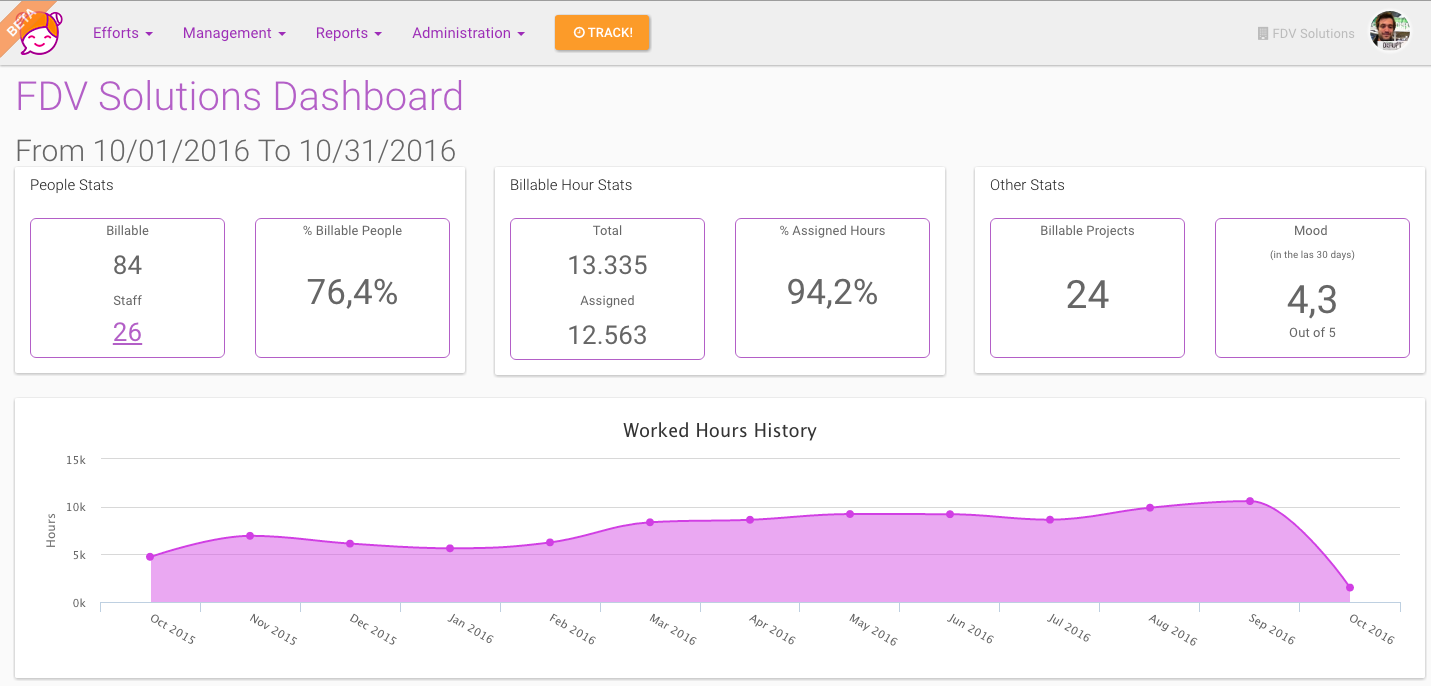Click the Mar 2016 data point
Screen dimensions: 1431x686
650,522
